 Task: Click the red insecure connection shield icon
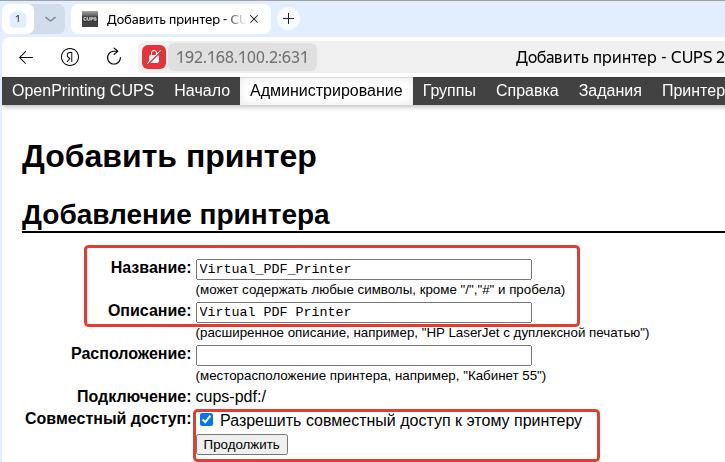(154, 57)
